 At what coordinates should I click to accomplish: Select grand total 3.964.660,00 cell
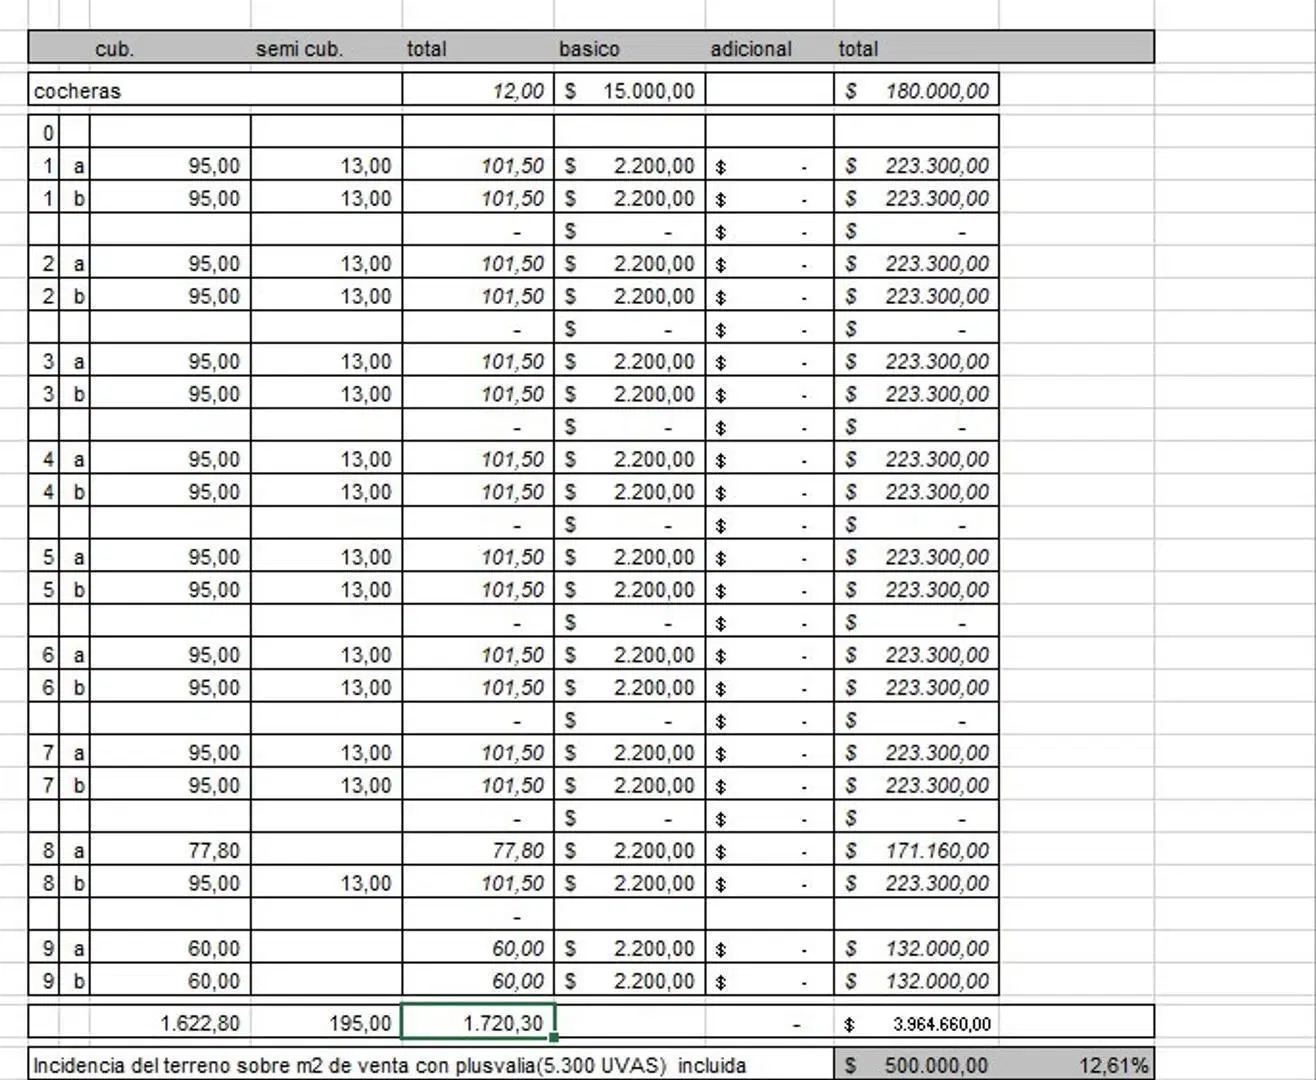[x=916, y=1023]
